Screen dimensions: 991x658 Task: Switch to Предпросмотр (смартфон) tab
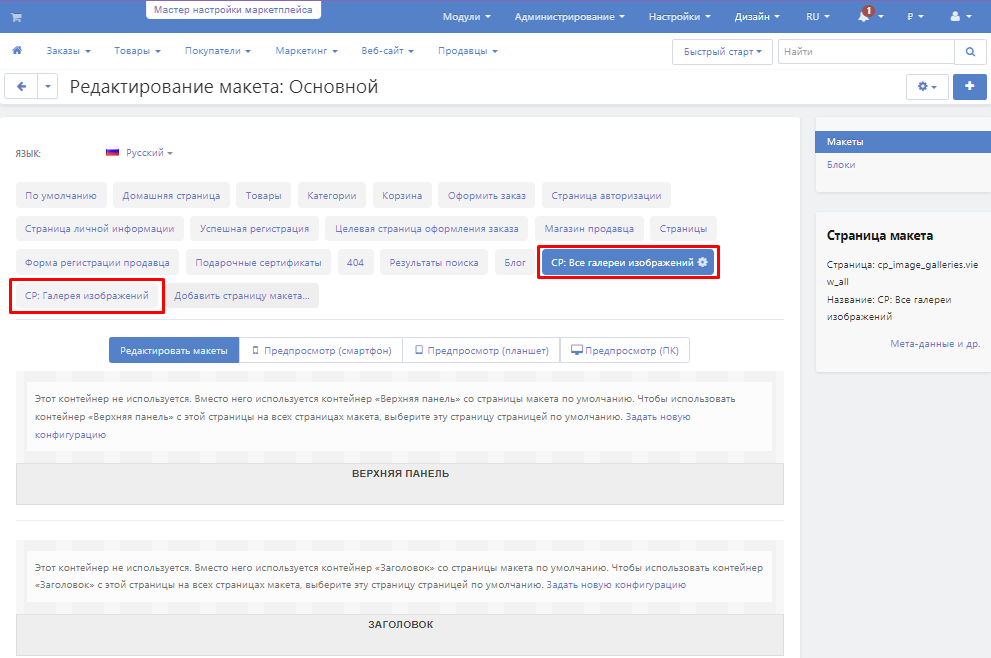321,350
